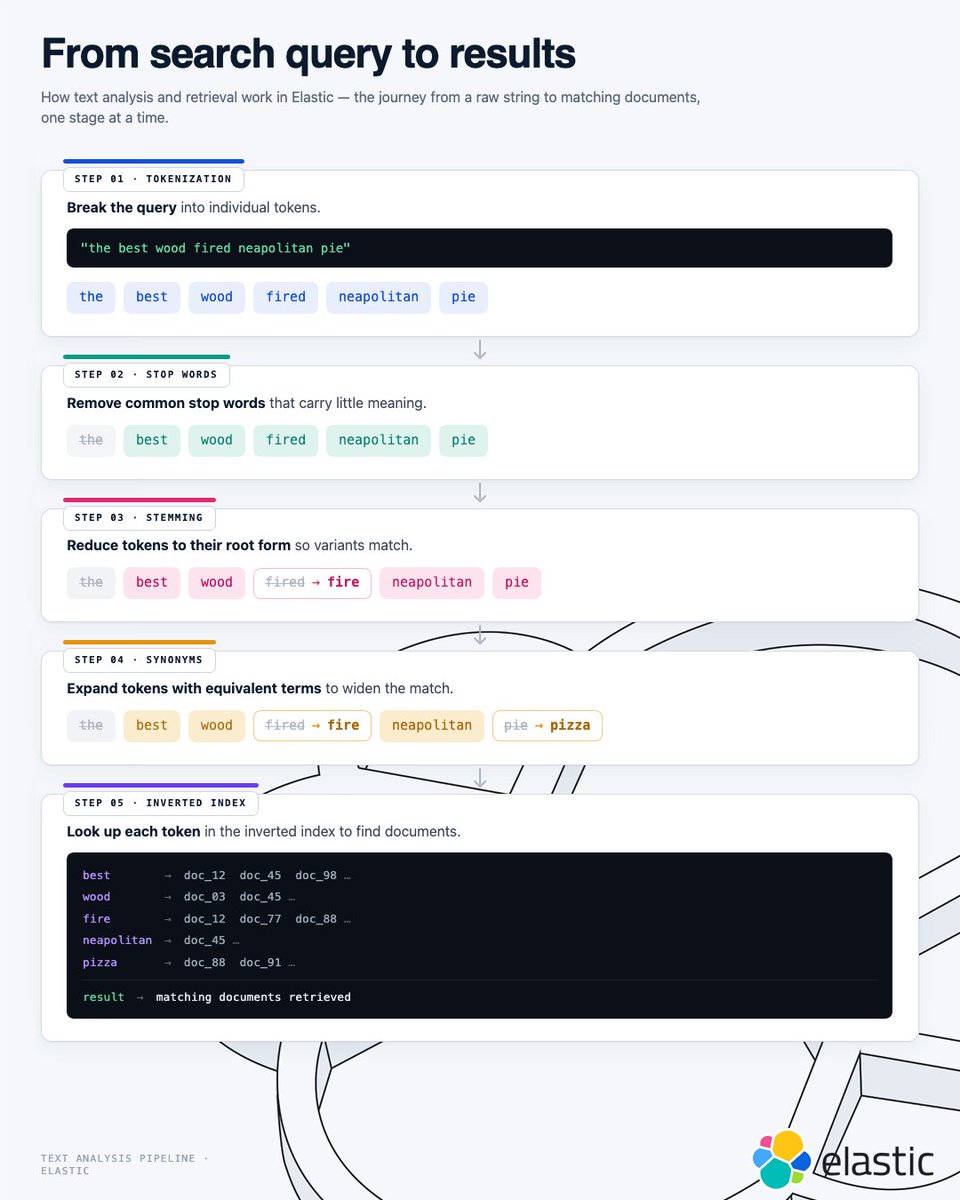The width and height of the screenshot is (960, 1200).
Task: Click the pink "wood" chip in Stemming step
Action: coord(216,583)
